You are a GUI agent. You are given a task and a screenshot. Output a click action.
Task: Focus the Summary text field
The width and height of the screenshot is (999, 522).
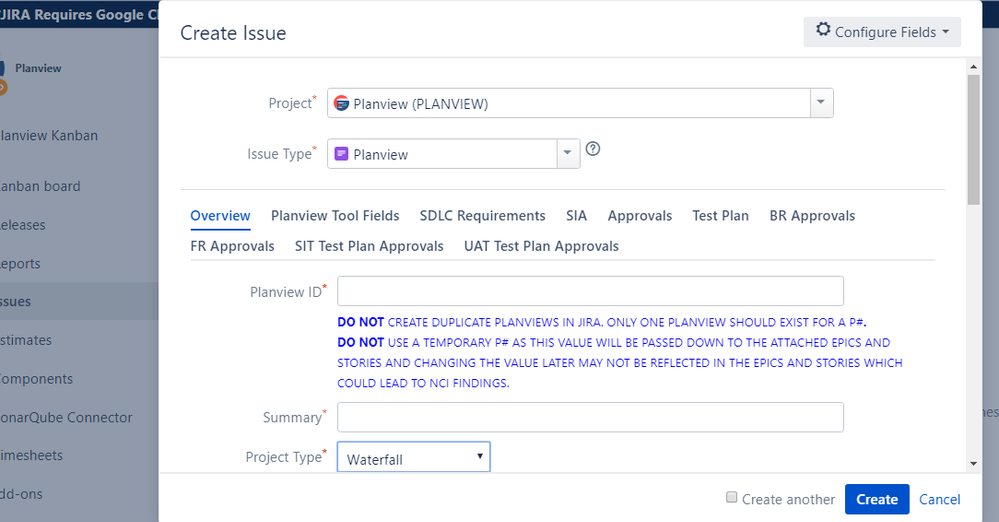(x=590, y=417)
